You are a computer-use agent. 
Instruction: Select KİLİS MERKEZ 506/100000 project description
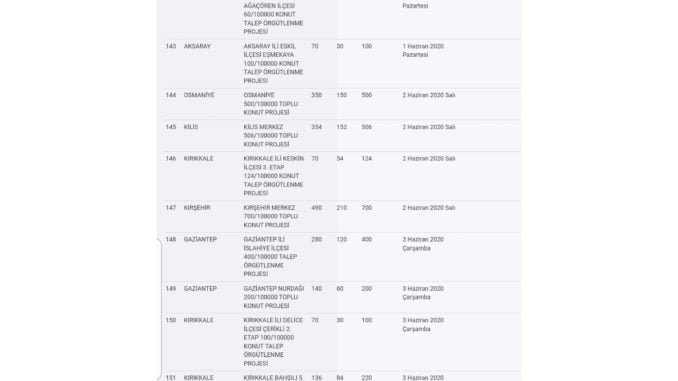click(271, 136)
